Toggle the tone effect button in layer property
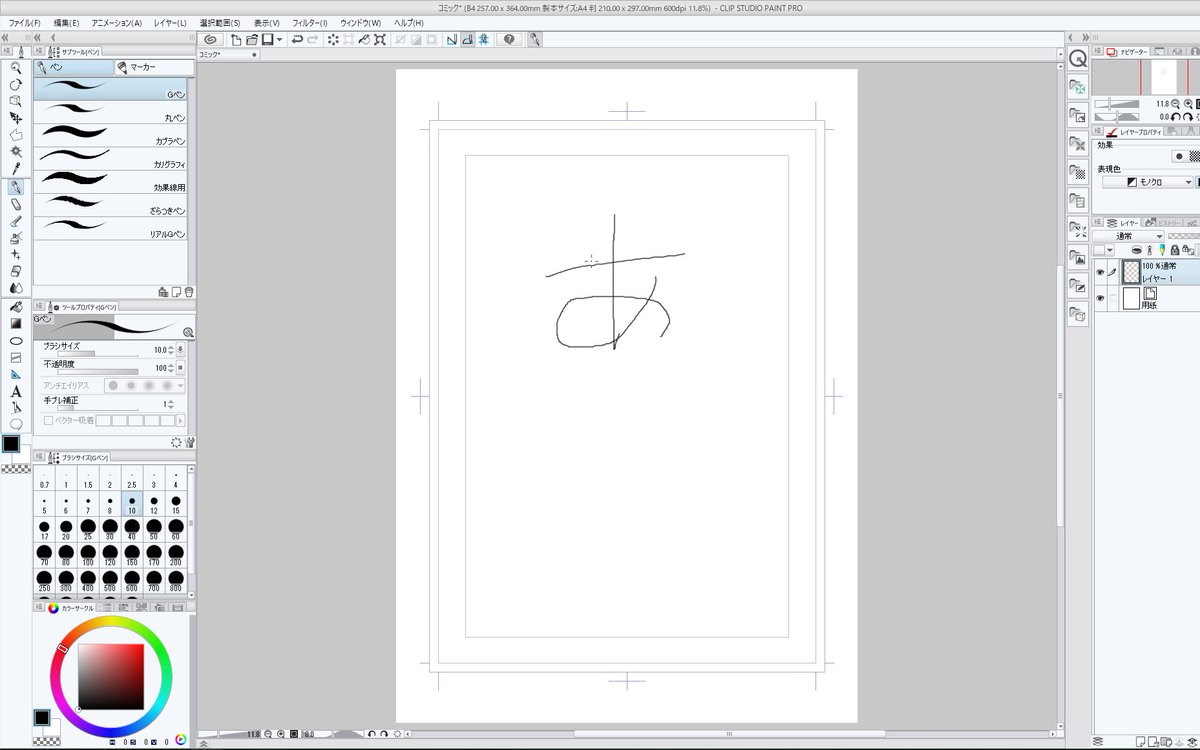Viewport: 1200px width, 750px height. click(1194, 156)
